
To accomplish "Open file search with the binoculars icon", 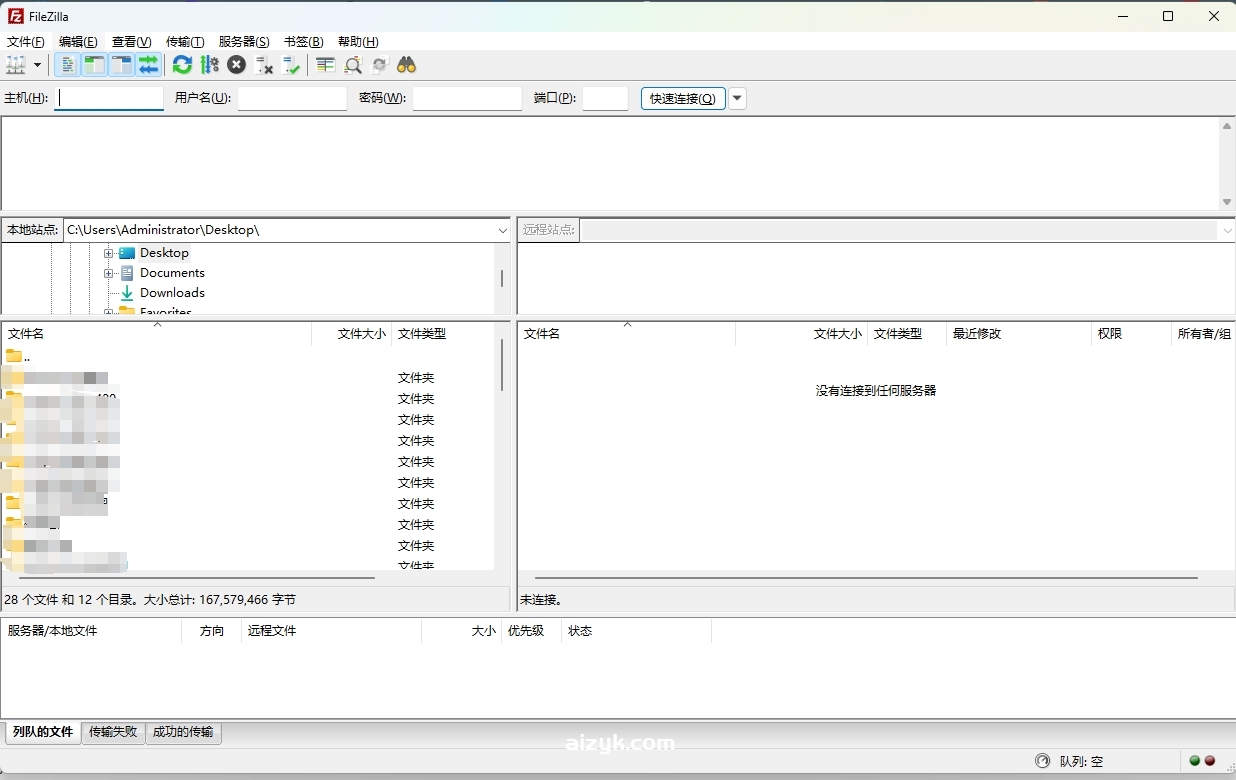I will (x=406, y=65).
